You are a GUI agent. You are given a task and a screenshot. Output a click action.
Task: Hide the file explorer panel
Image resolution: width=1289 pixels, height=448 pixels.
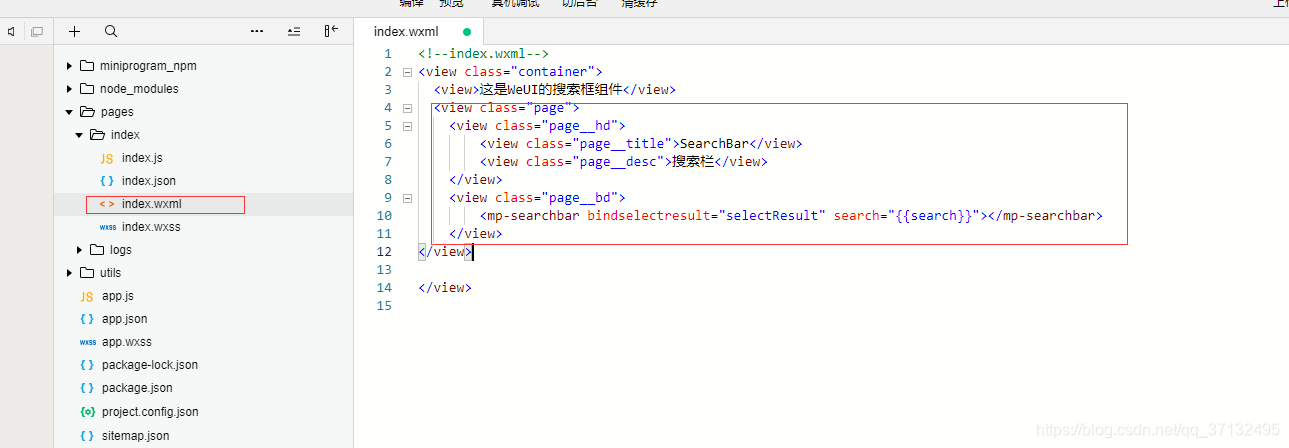pos(331,32)
